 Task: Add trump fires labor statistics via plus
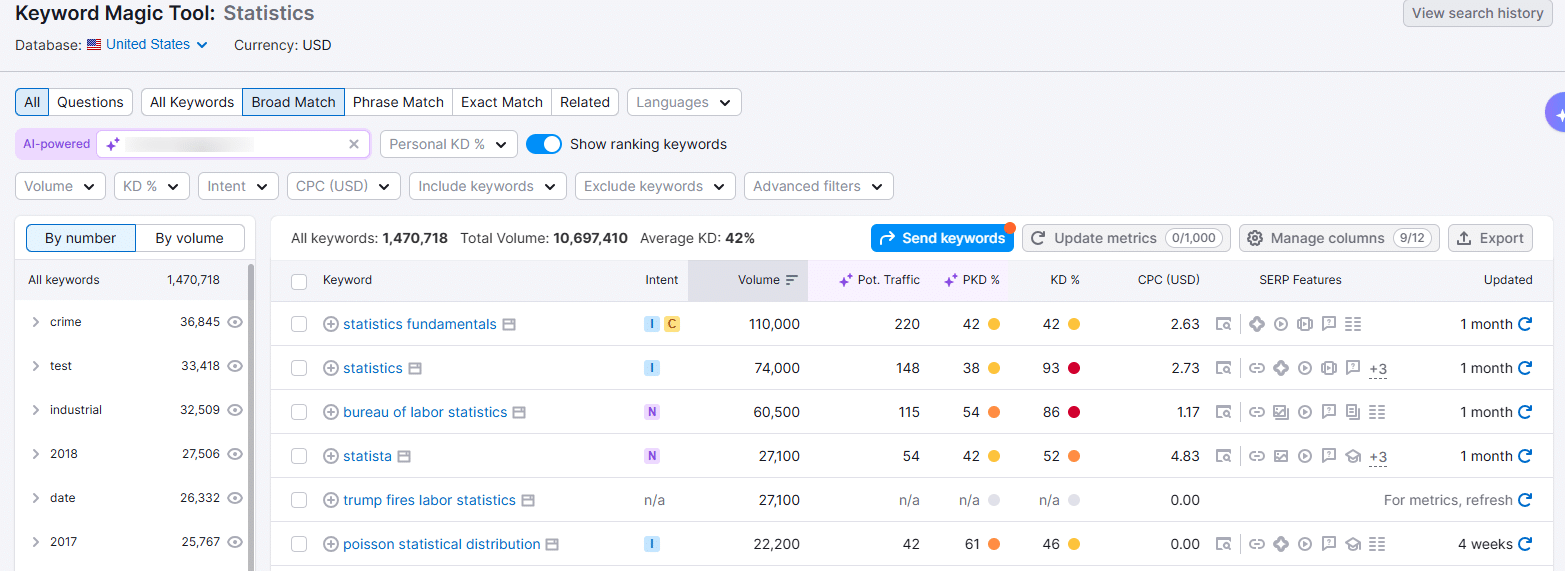pyautogui.click(x=331, y=500)
